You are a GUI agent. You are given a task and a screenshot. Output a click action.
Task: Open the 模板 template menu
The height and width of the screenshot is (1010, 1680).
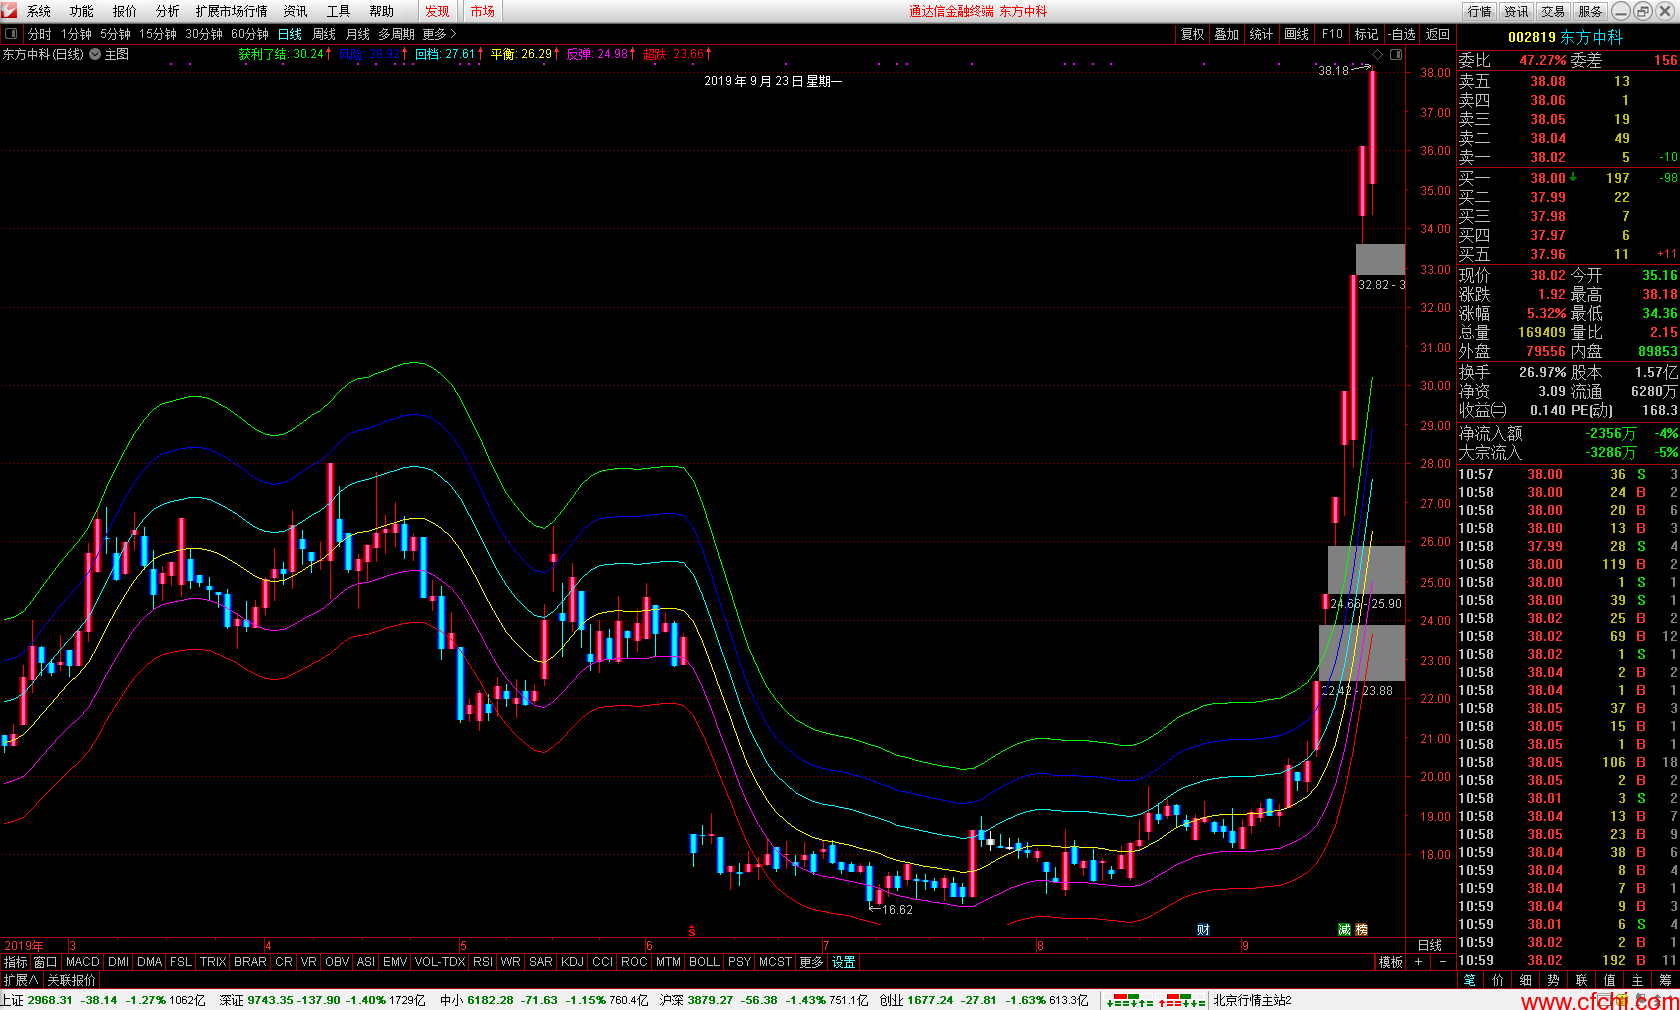click(1390, 961)
